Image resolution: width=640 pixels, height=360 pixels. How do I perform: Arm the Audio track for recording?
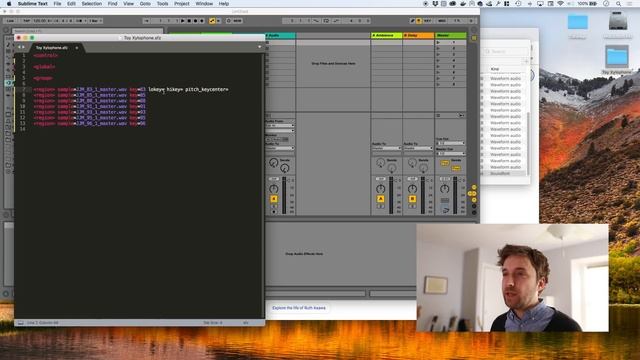pyautogui.click(x=274, y=212)
